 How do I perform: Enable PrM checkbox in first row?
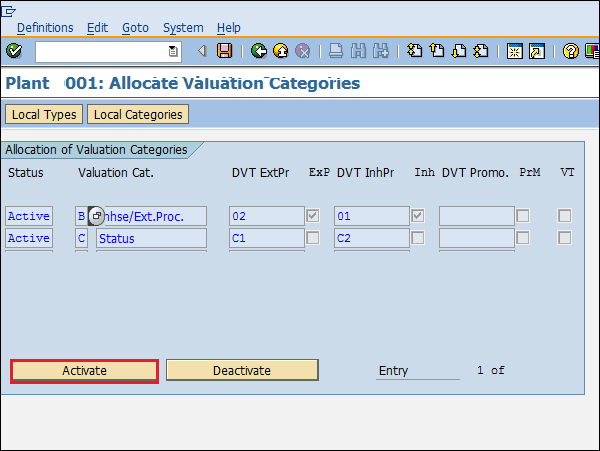tap(522, 215)
